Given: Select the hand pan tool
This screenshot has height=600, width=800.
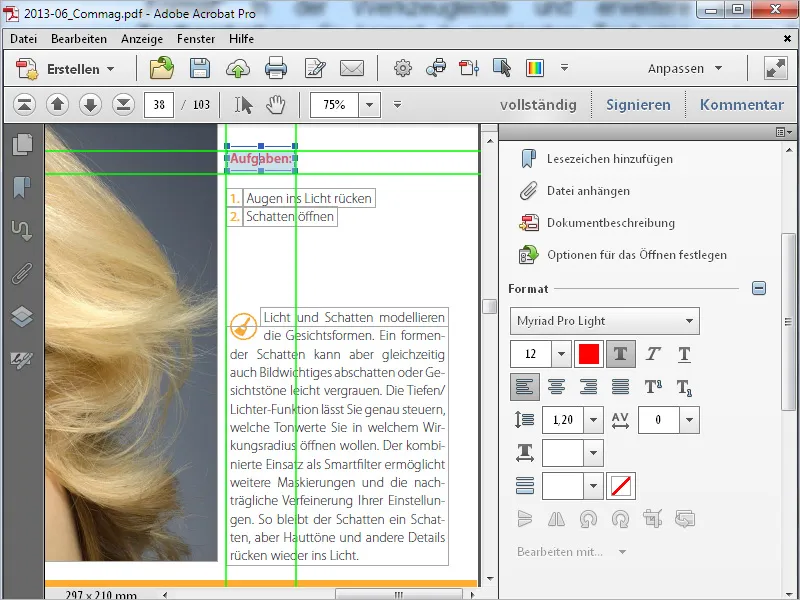Looking at the screenshot, I should point(276,105).
